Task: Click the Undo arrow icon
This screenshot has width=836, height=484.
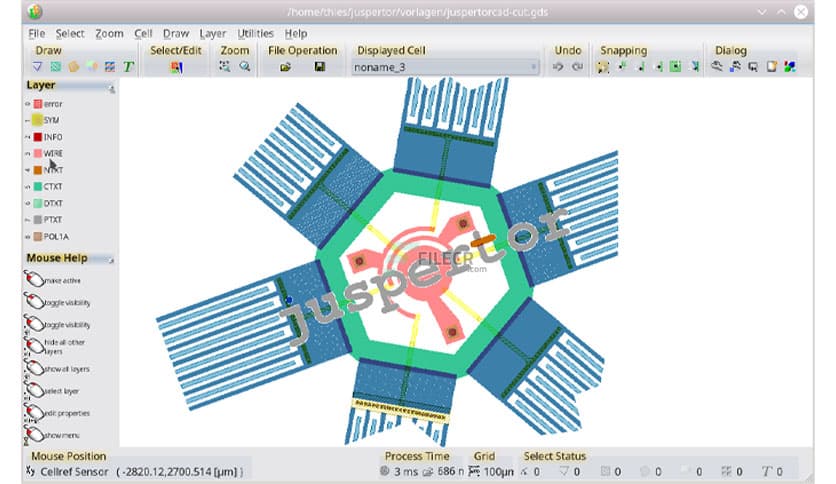Action: coord(558,67)
